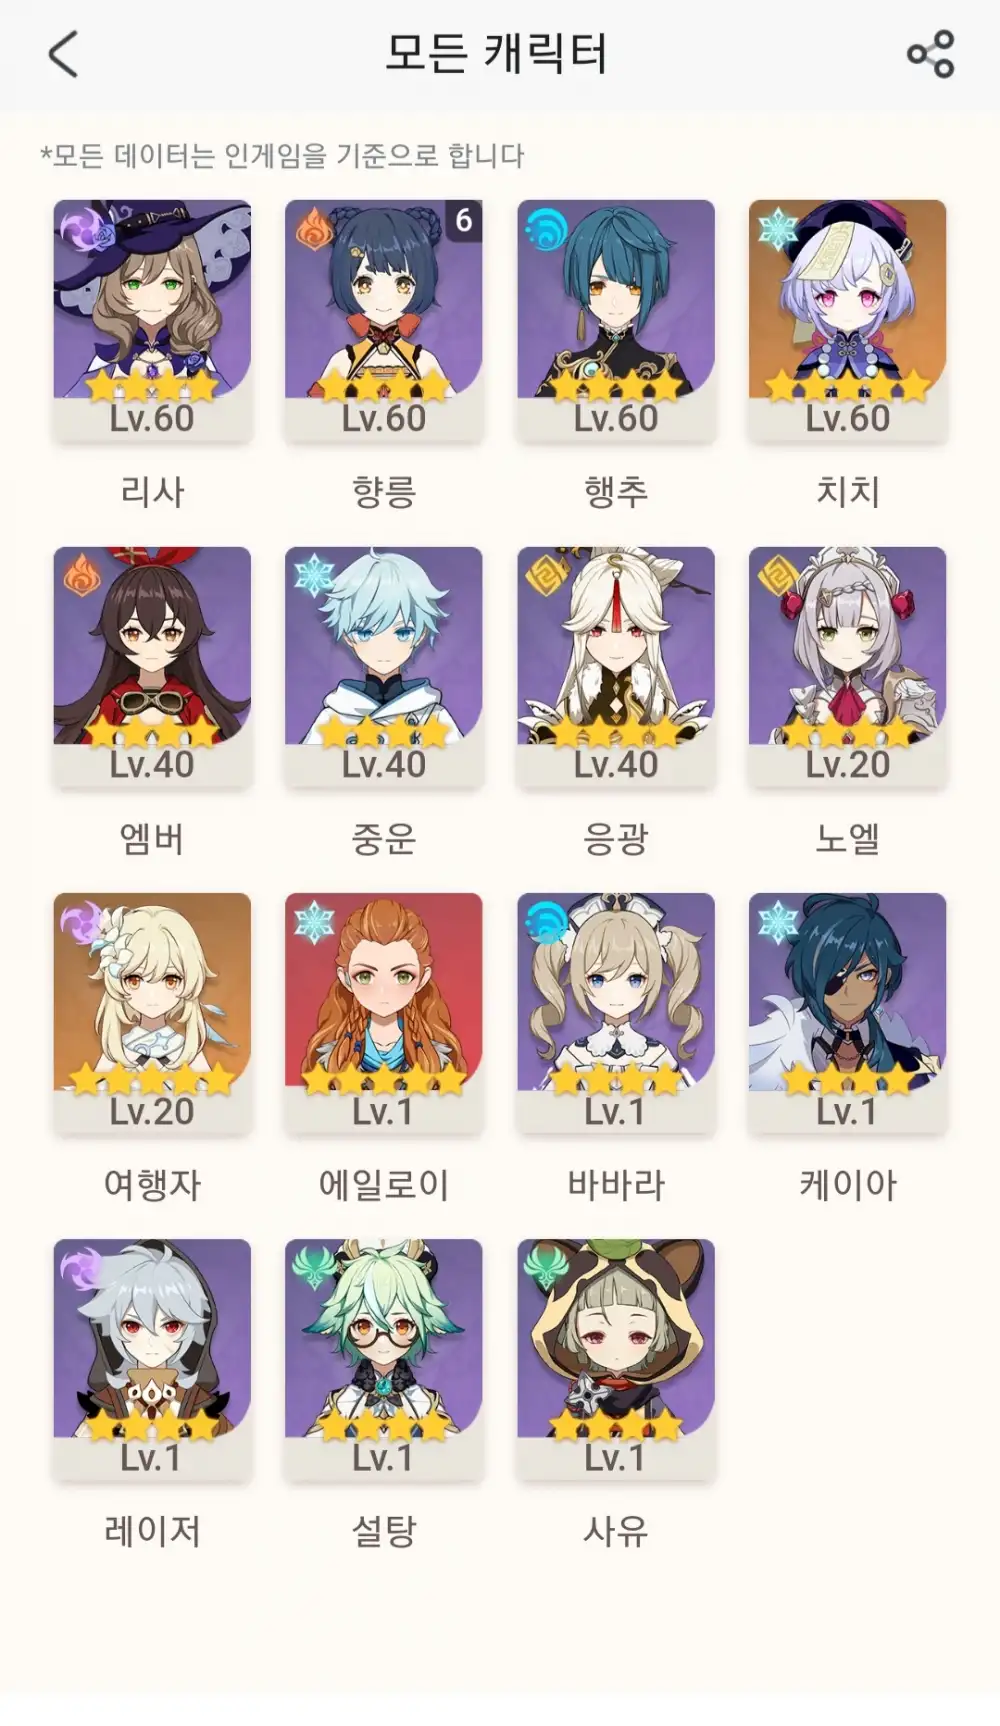Open Sucrose's character card (설탕)
The height and width of the screenshot is (1726, 1000).
[384, 1359]
